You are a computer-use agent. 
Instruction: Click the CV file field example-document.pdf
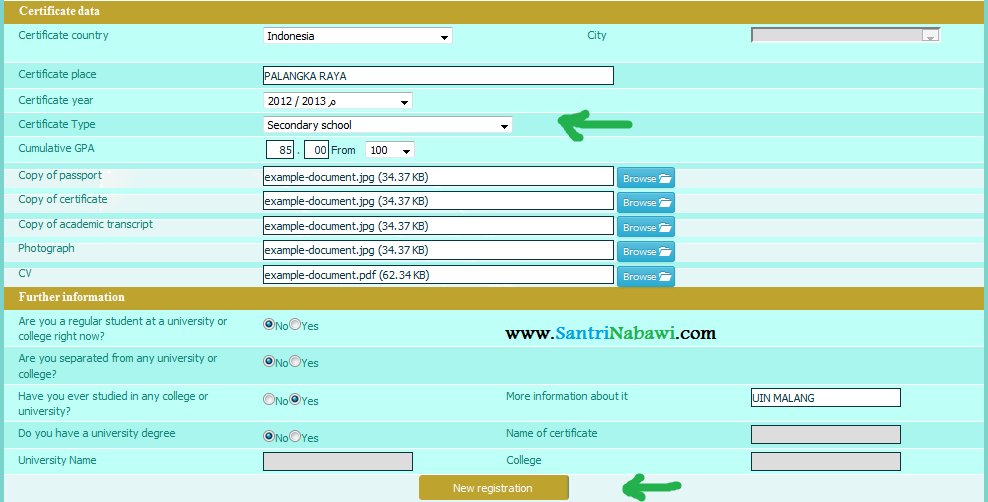(438, 275)
